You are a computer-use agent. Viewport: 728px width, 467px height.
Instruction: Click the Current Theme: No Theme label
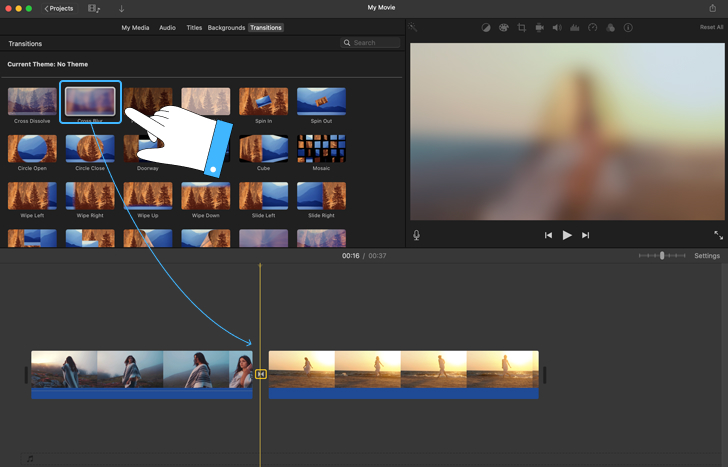(x=47, y=65)
